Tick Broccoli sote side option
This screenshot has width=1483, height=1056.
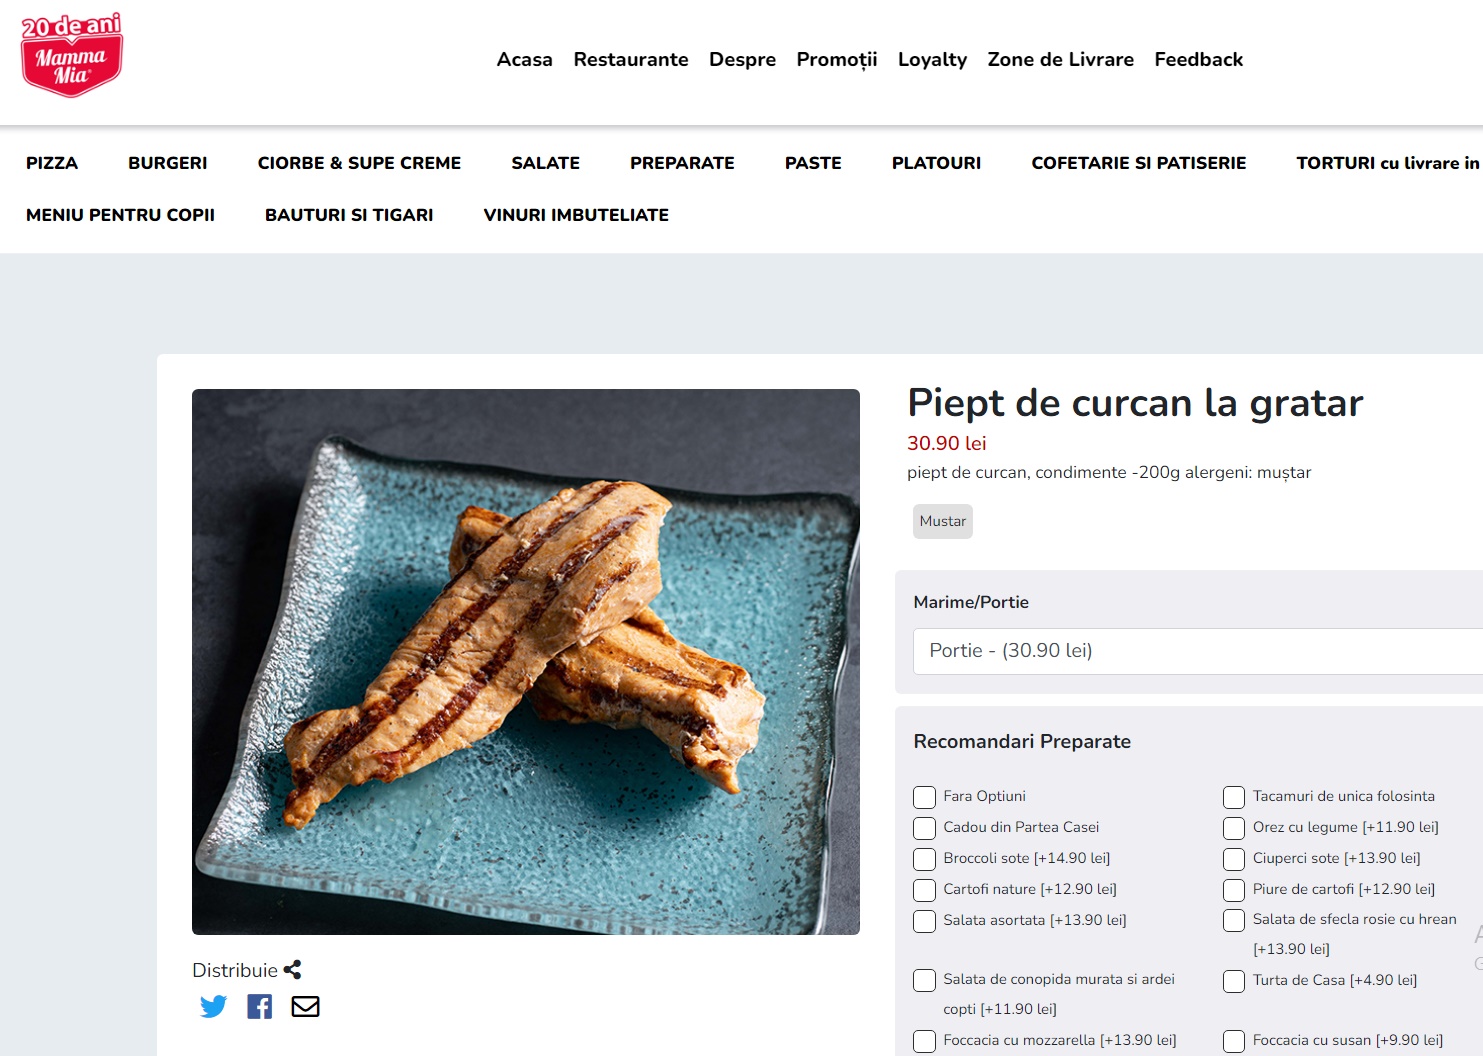[x=924, y=859]
